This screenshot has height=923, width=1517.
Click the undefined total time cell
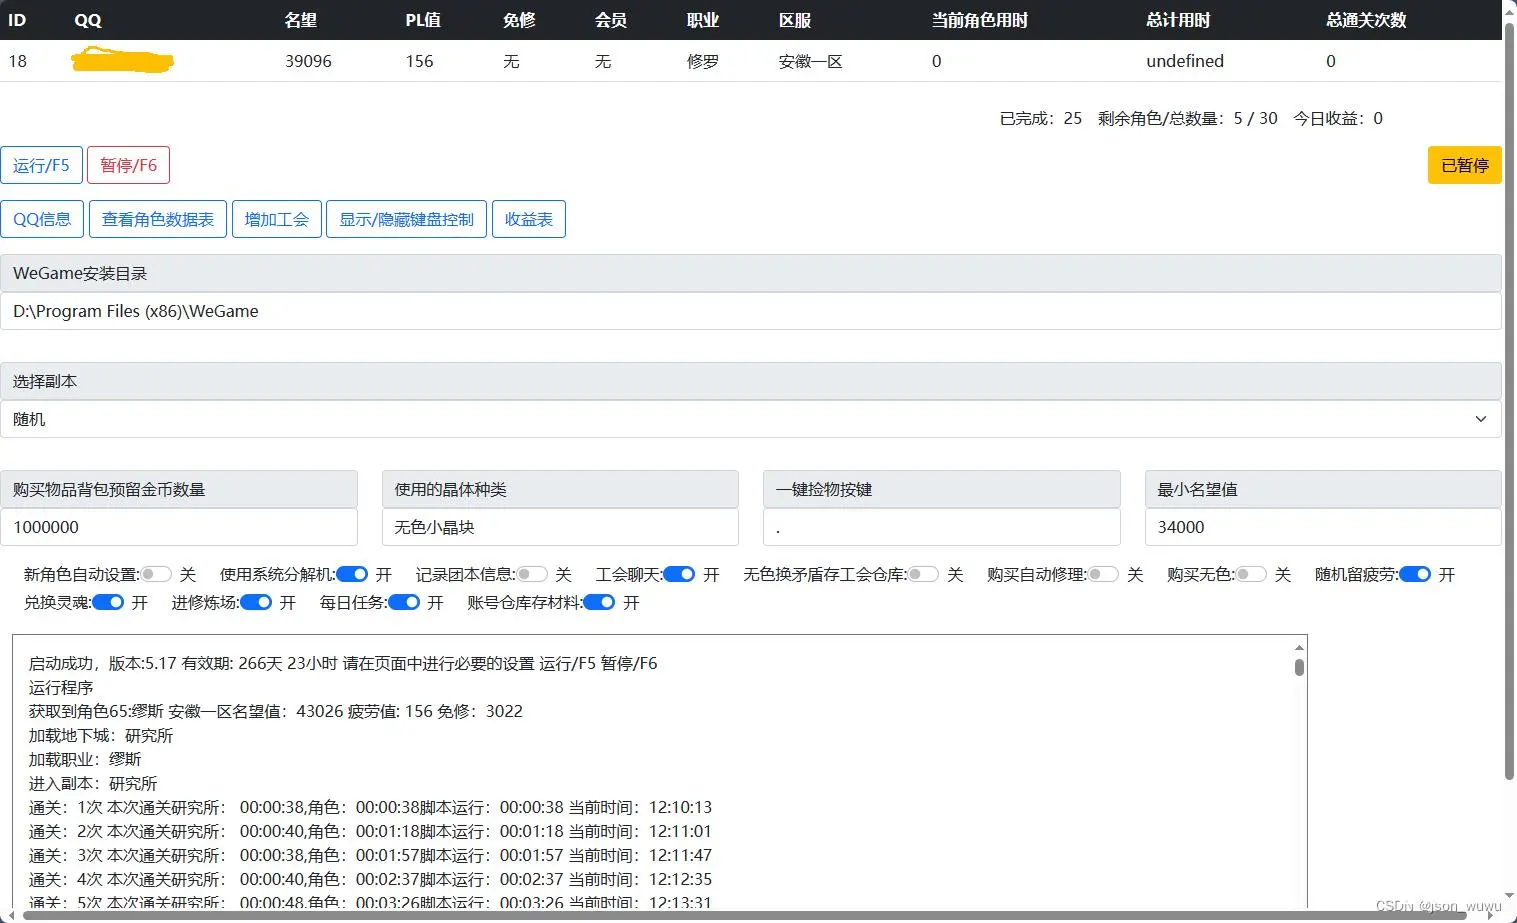tap(1185, 61)
